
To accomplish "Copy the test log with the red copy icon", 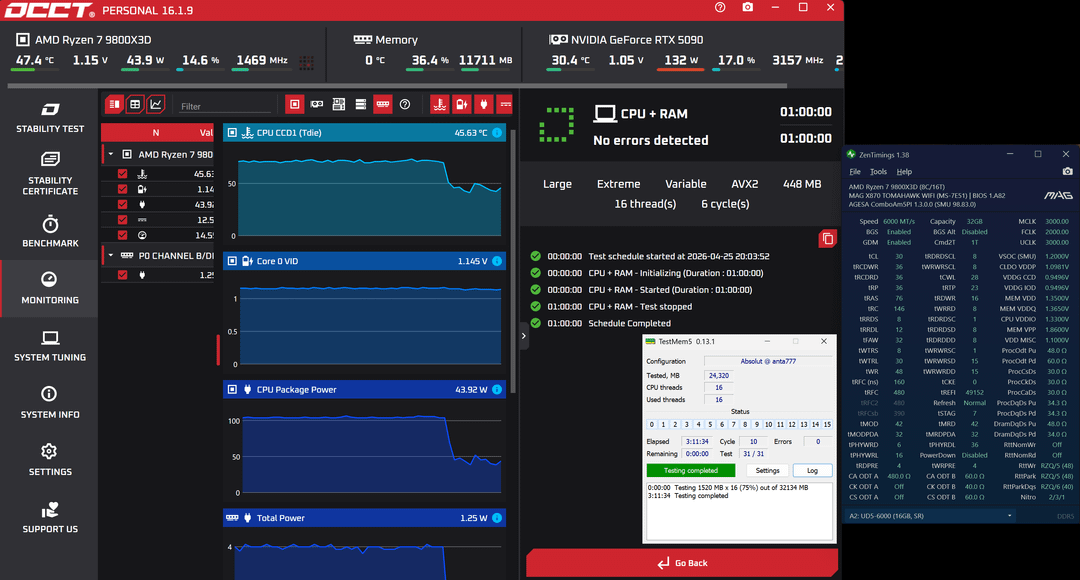I will tap(826, 238).
